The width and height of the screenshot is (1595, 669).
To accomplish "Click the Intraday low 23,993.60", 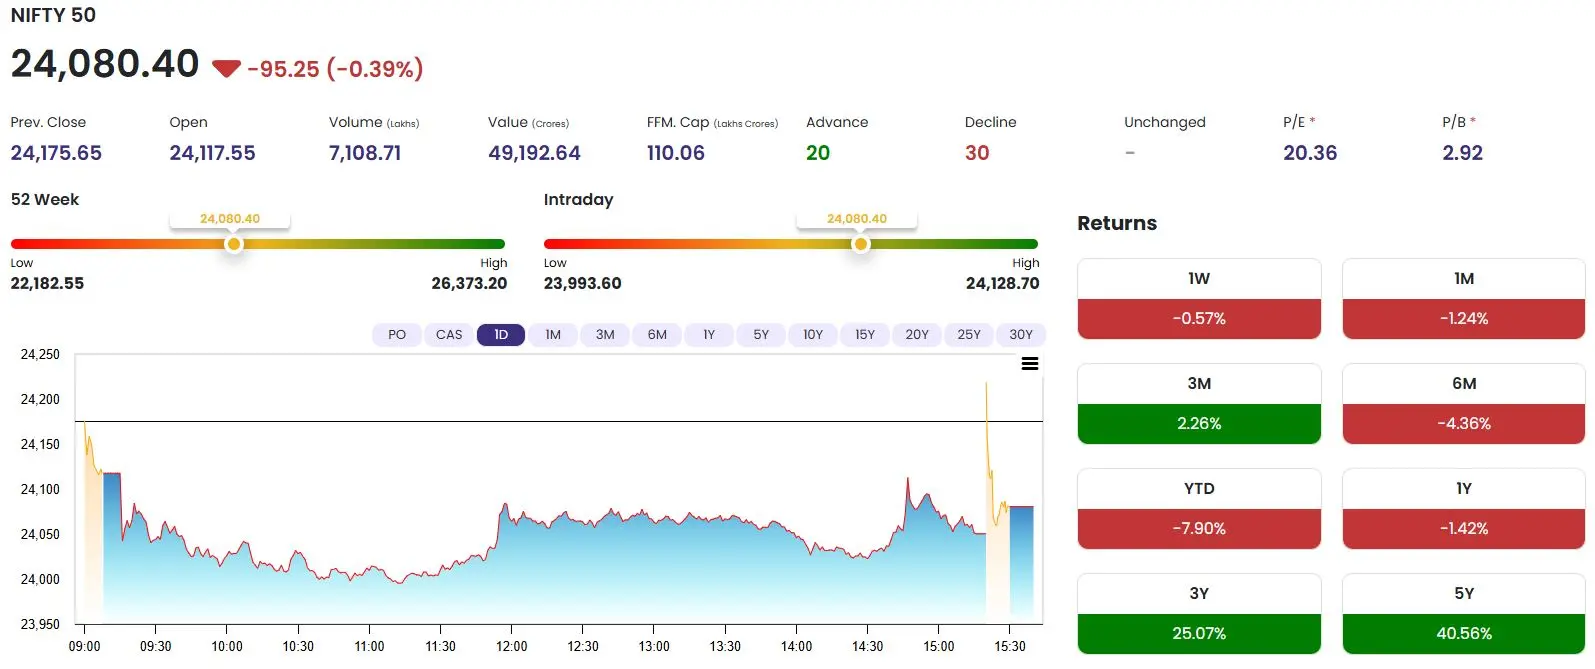I will (x=582, y=283).
